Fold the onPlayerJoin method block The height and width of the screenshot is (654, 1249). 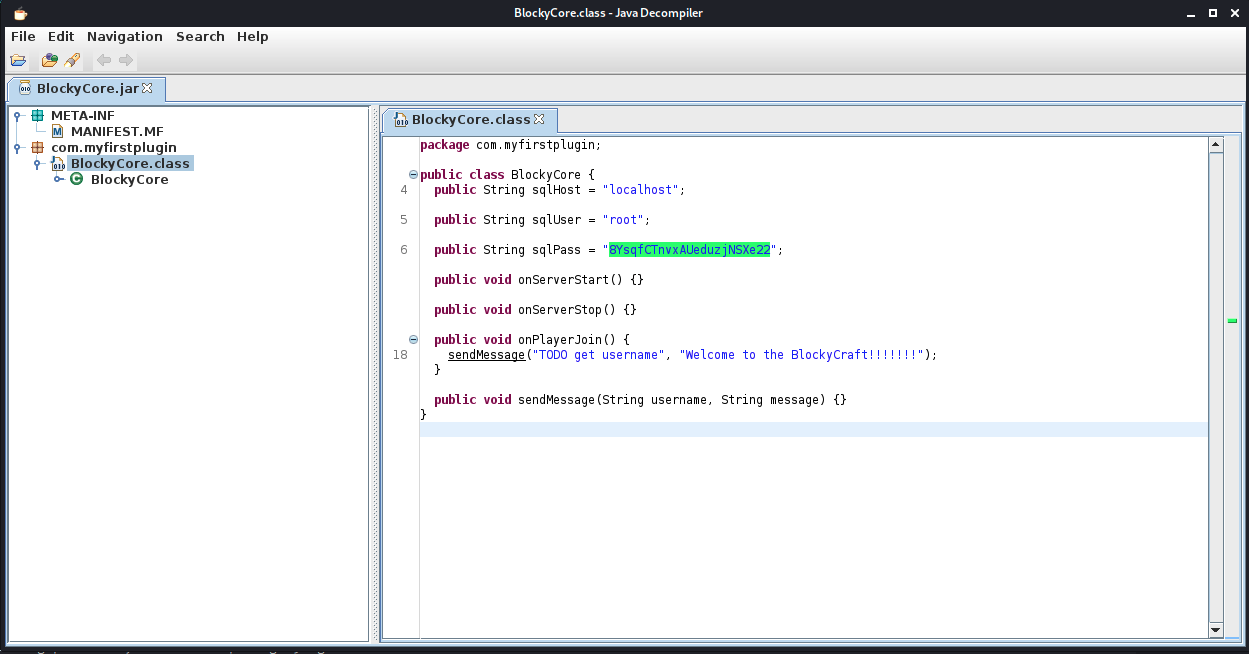click(413, 340)
